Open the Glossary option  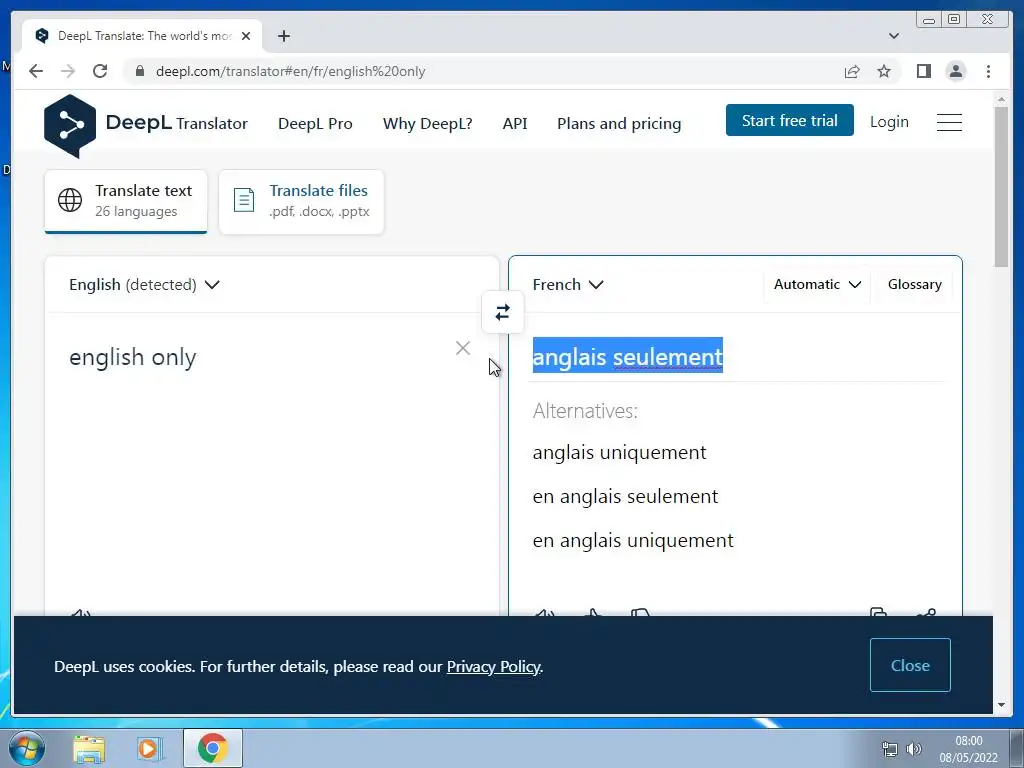click(914, 285)
